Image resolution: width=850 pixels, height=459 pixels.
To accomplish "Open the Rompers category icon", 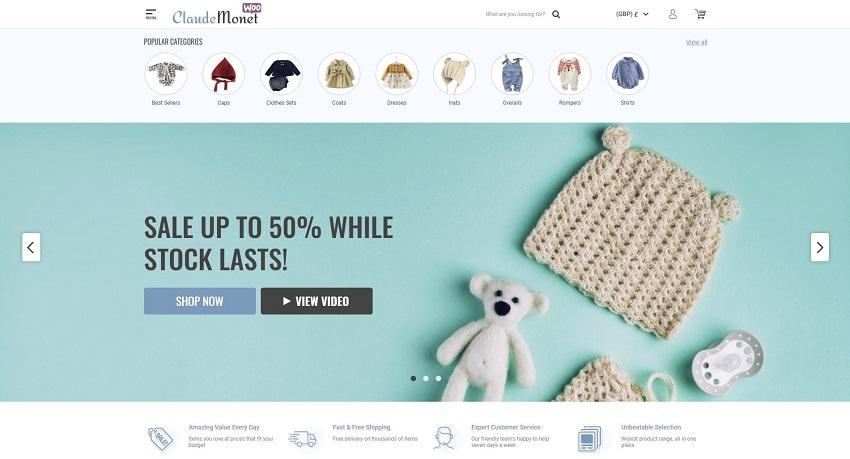I will (x=570, y=74).
